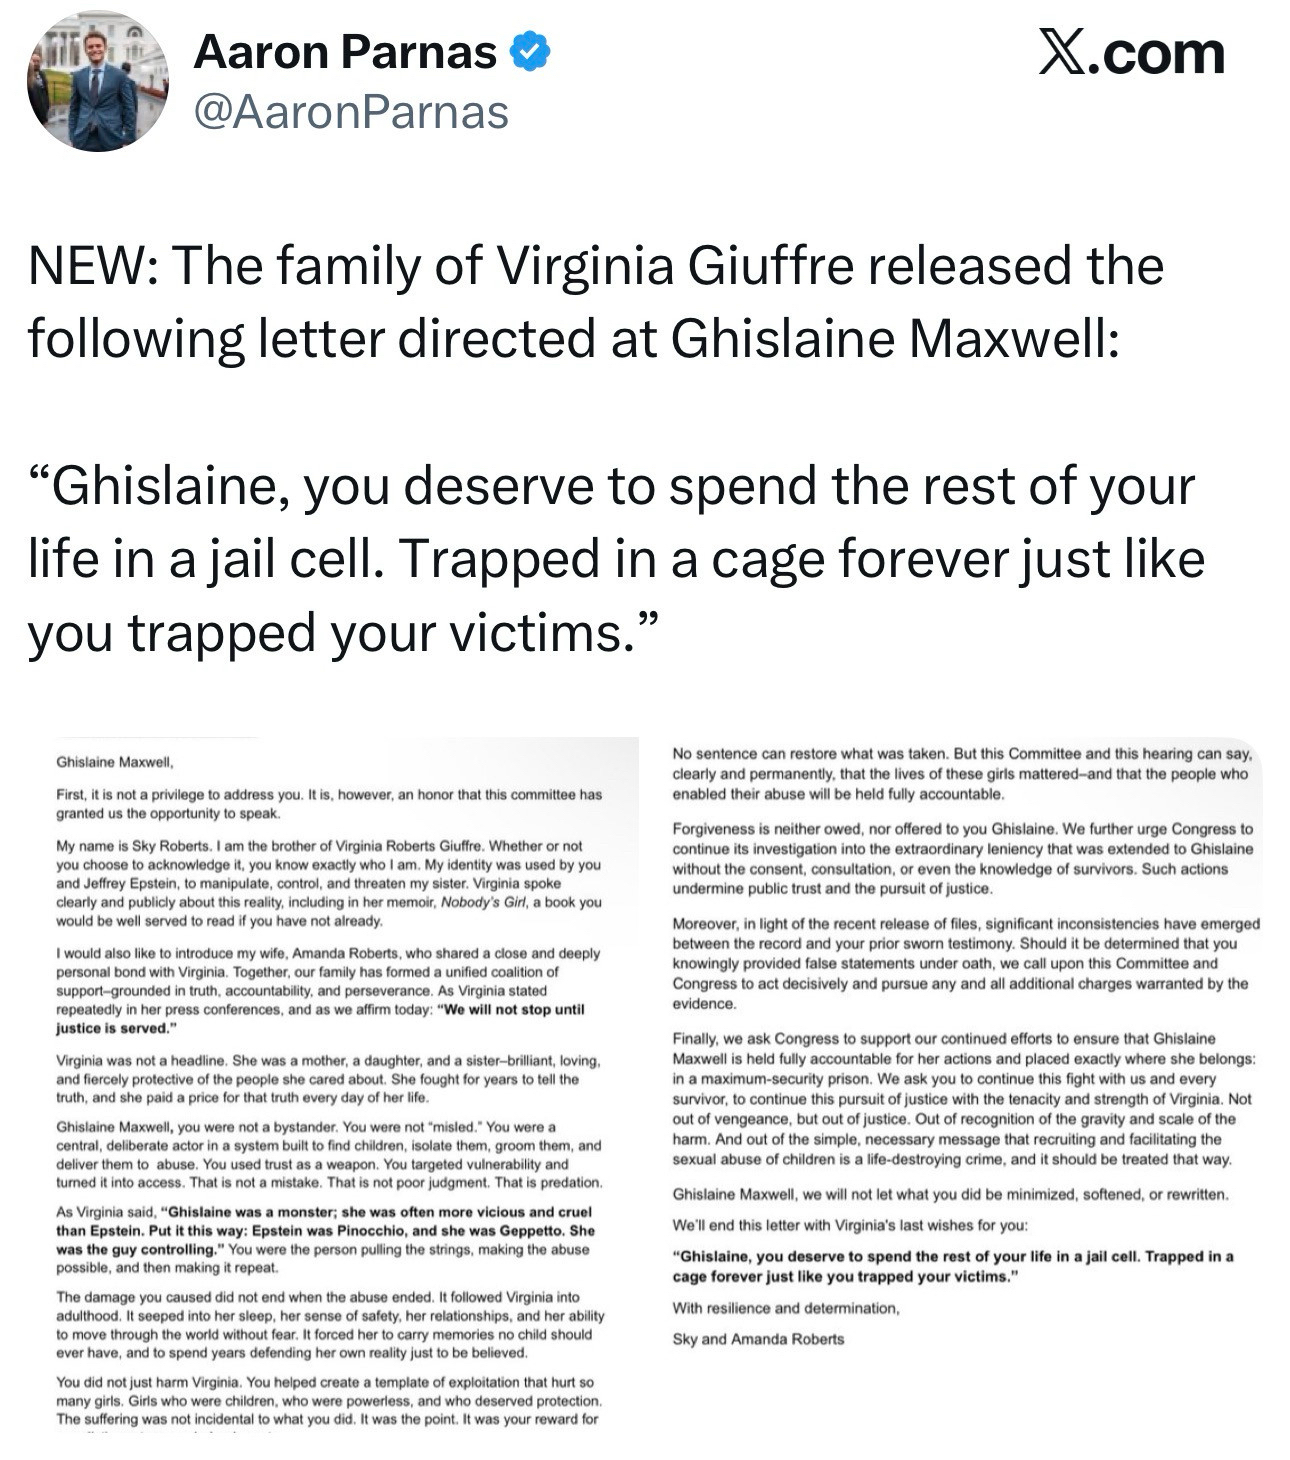The image size is (1290, 1460).
Task: Click the "Sky and Amanda Roberts" signature
Action: (x=758, y=1339)
